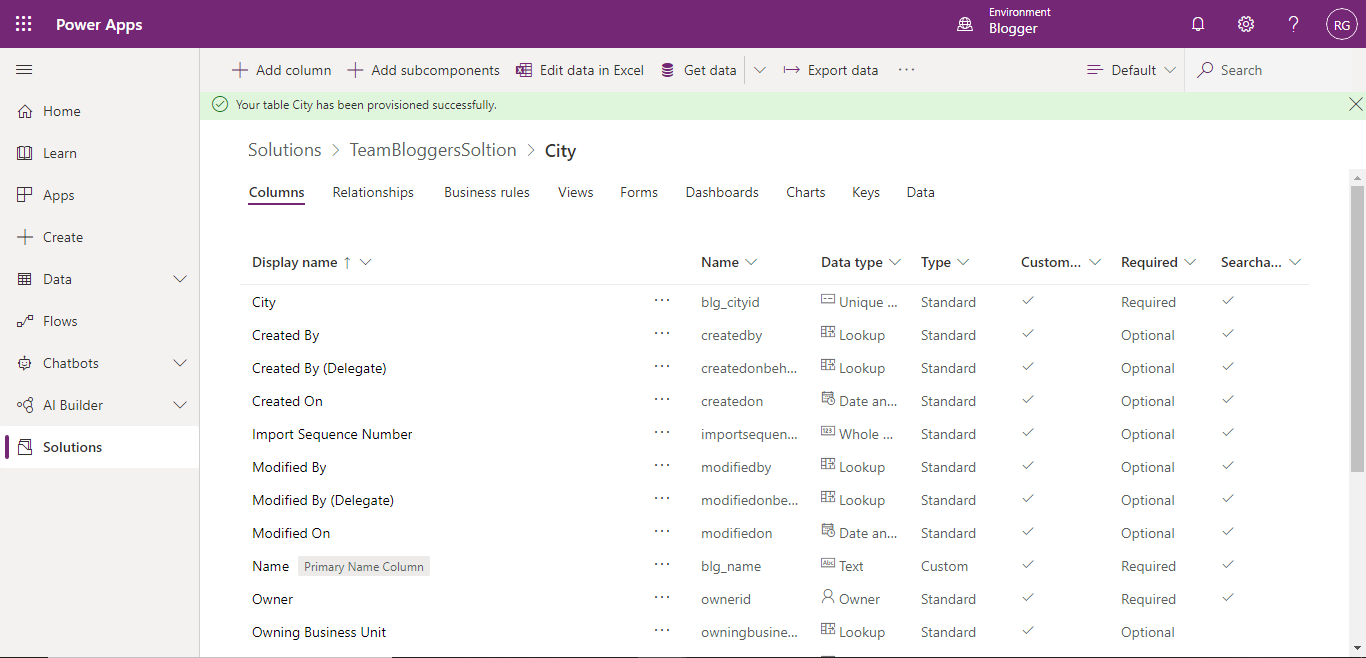The width and height of the screenshot is (1366, 658).
Task: Open the Business rules tab
Action: [487, 191]
